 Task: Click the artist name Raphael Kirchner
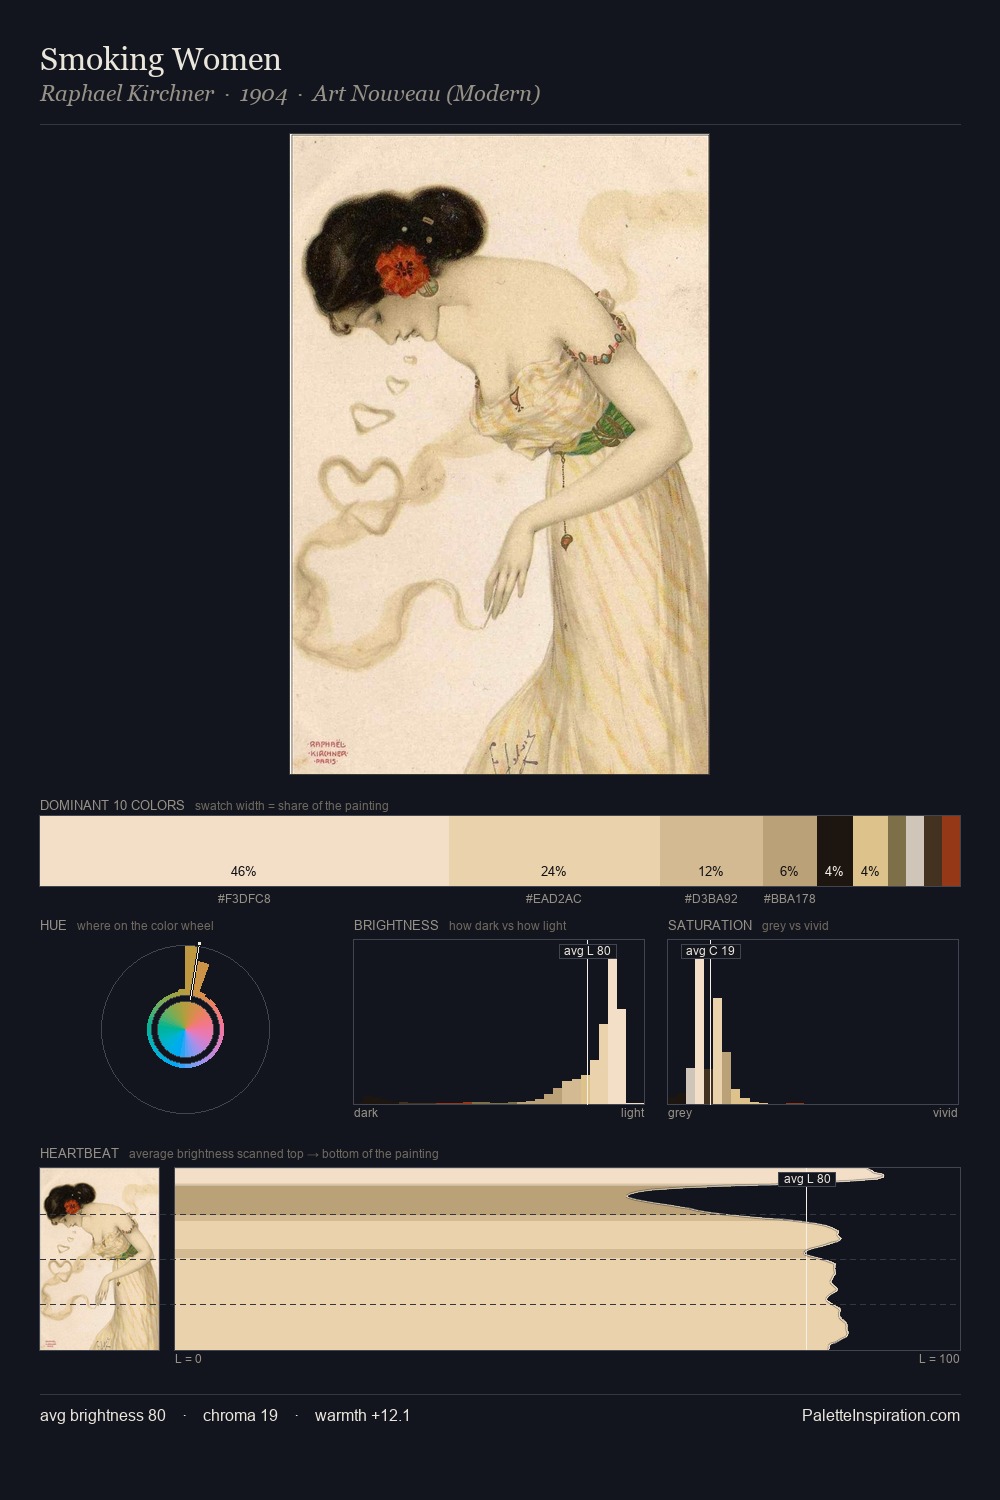click(x=127, y=94)
